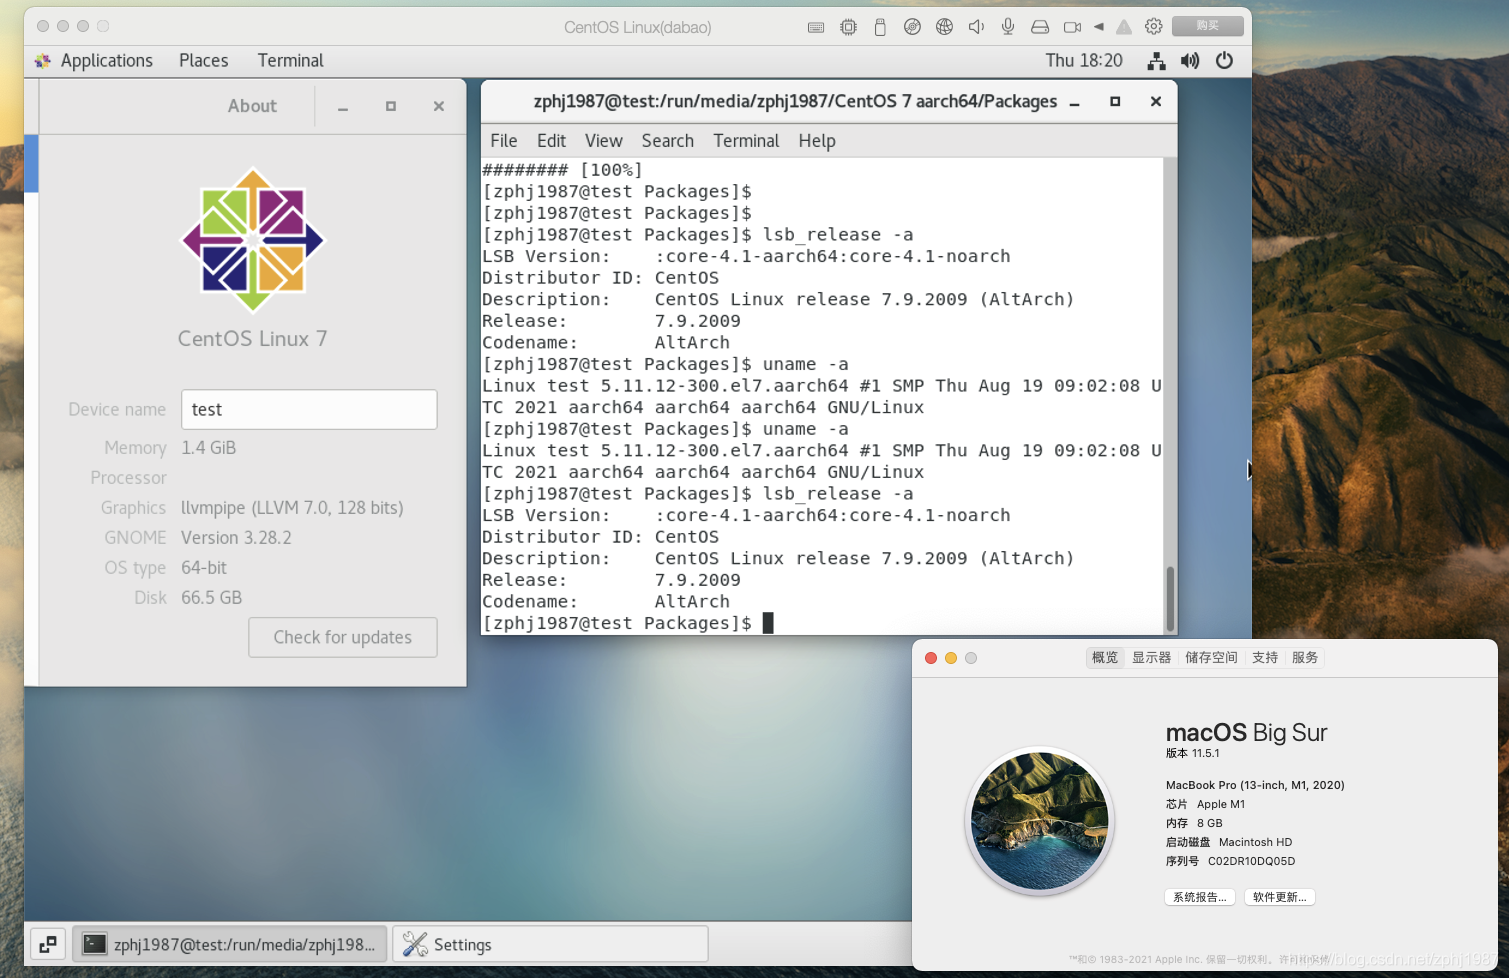1509x978 pixels.
Task: Close the CentOS VM window red button
Action: click(43, 26)
